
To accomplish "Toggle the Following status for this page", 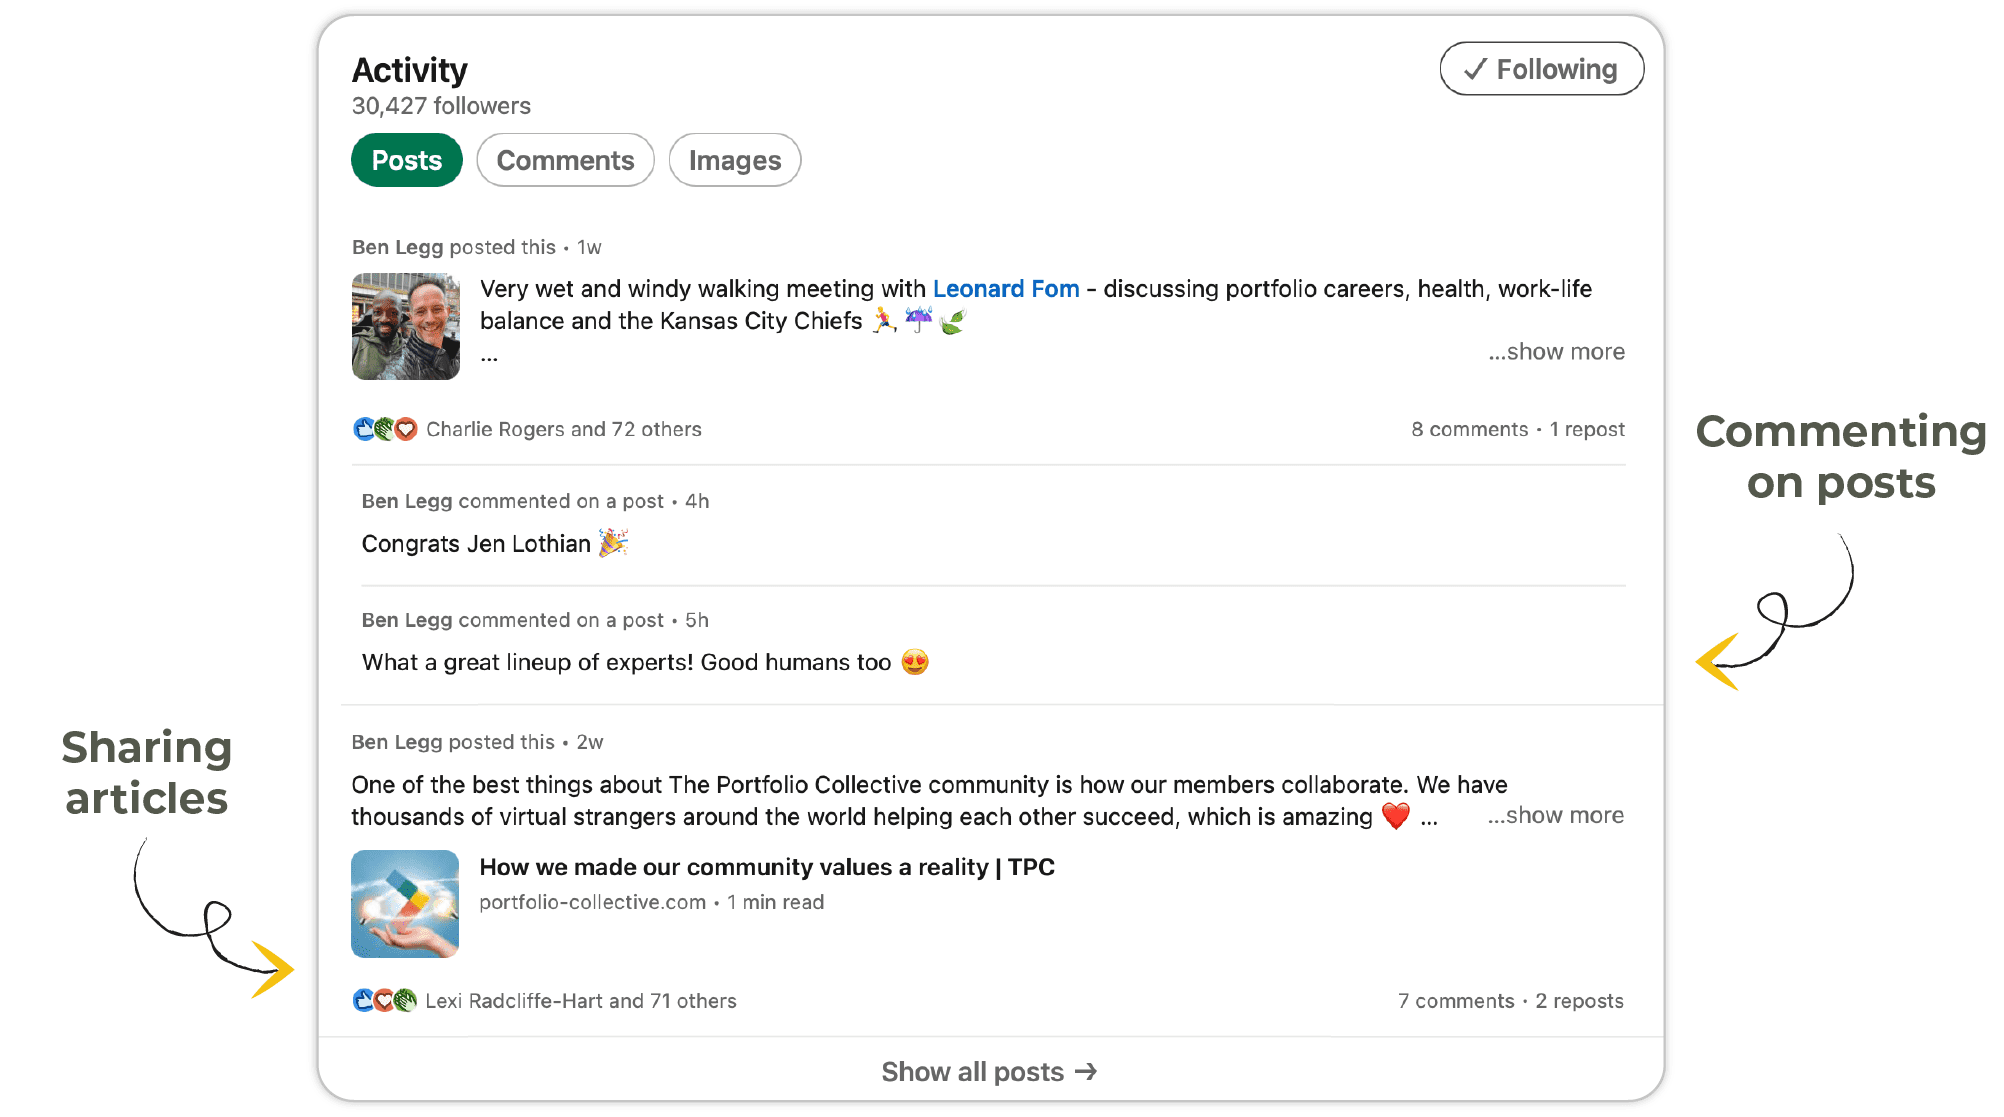I will [x=1541, y=68].
